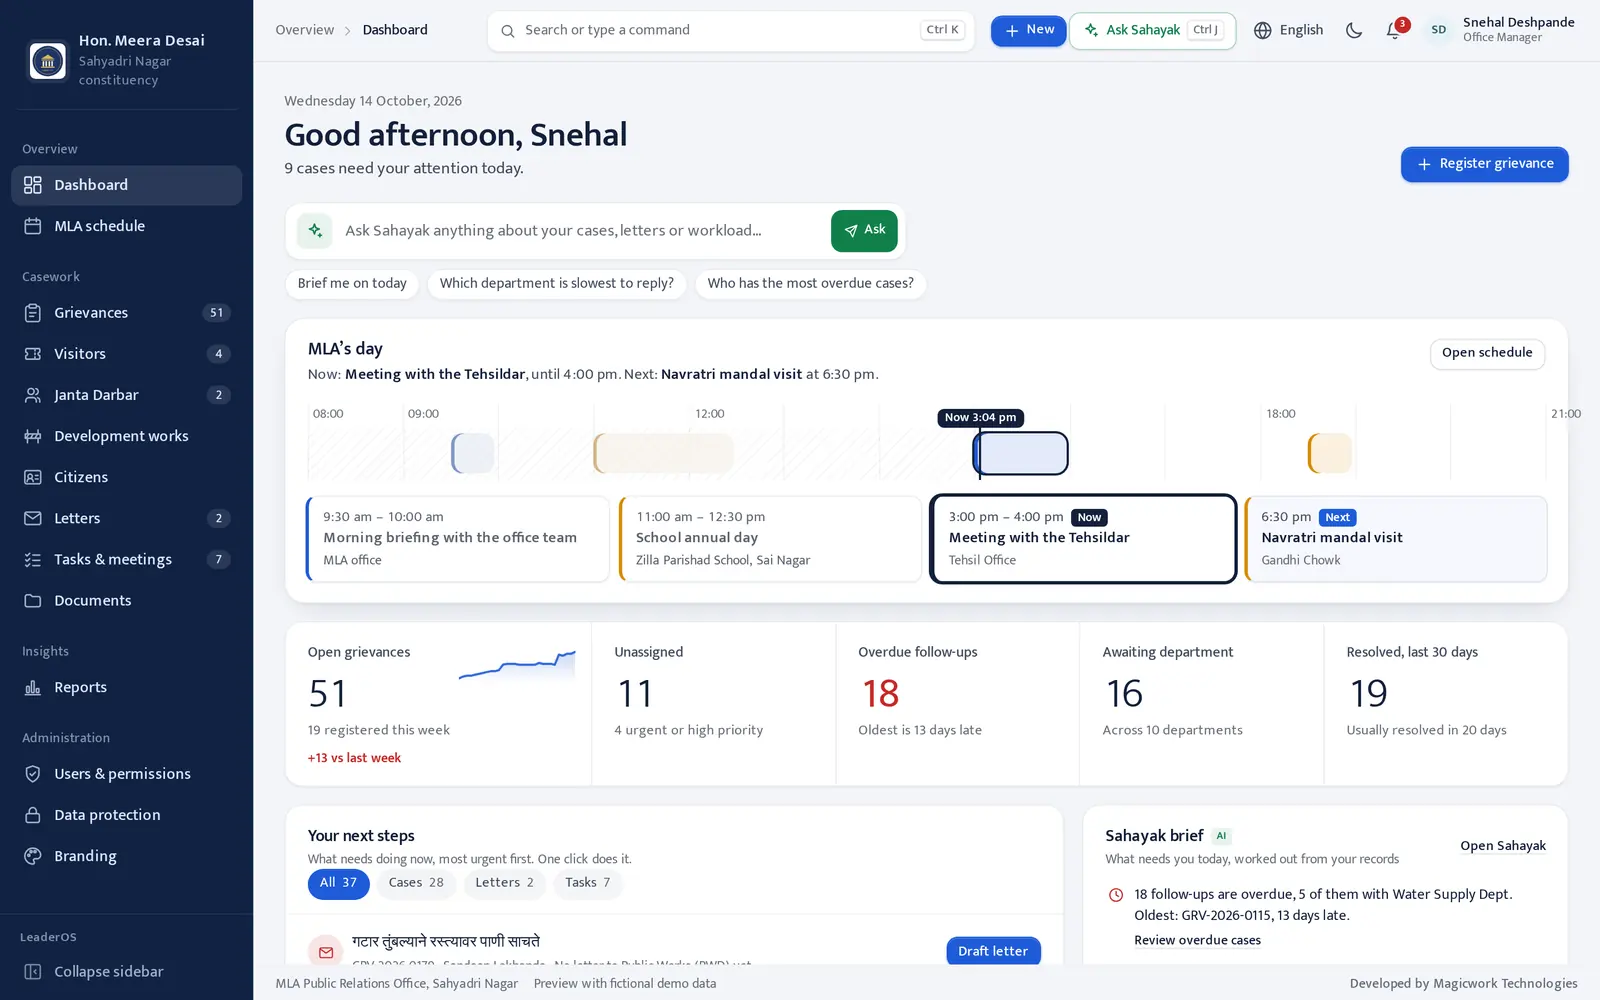Go to Grievances in sidebar
1600x1000 pixels.
(126, 313)
